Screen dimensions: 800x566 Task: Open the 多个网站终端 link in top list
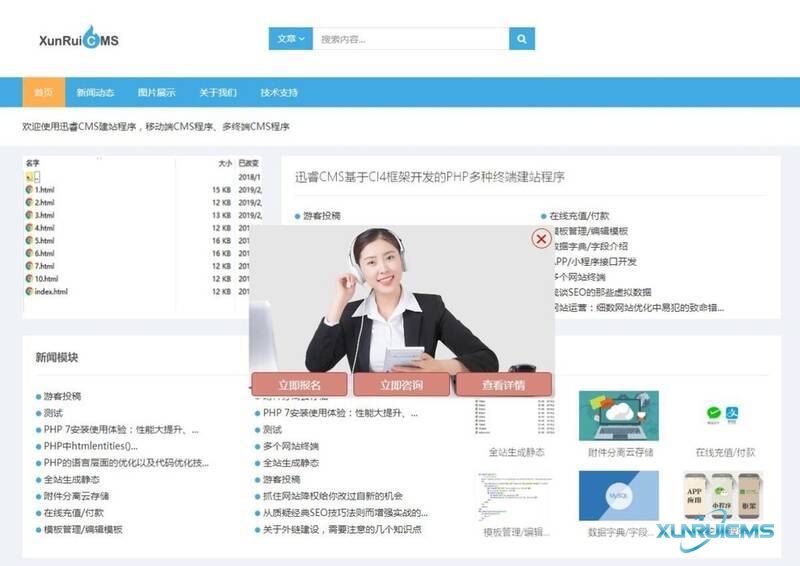pos(580,277)
